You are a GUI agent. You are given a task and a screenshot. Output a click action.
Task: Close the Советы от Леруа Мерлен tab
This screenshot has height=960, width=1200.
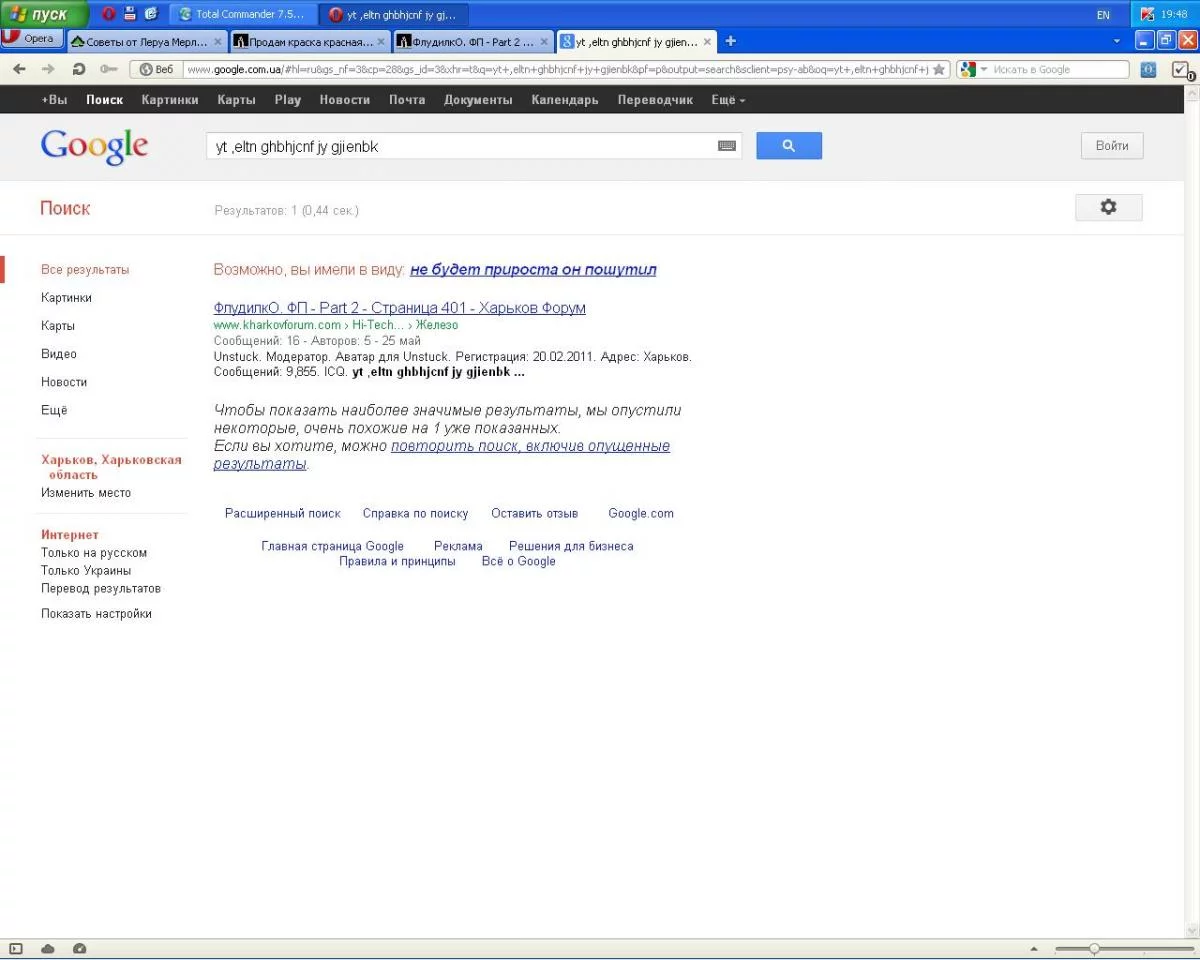[218, 42]
